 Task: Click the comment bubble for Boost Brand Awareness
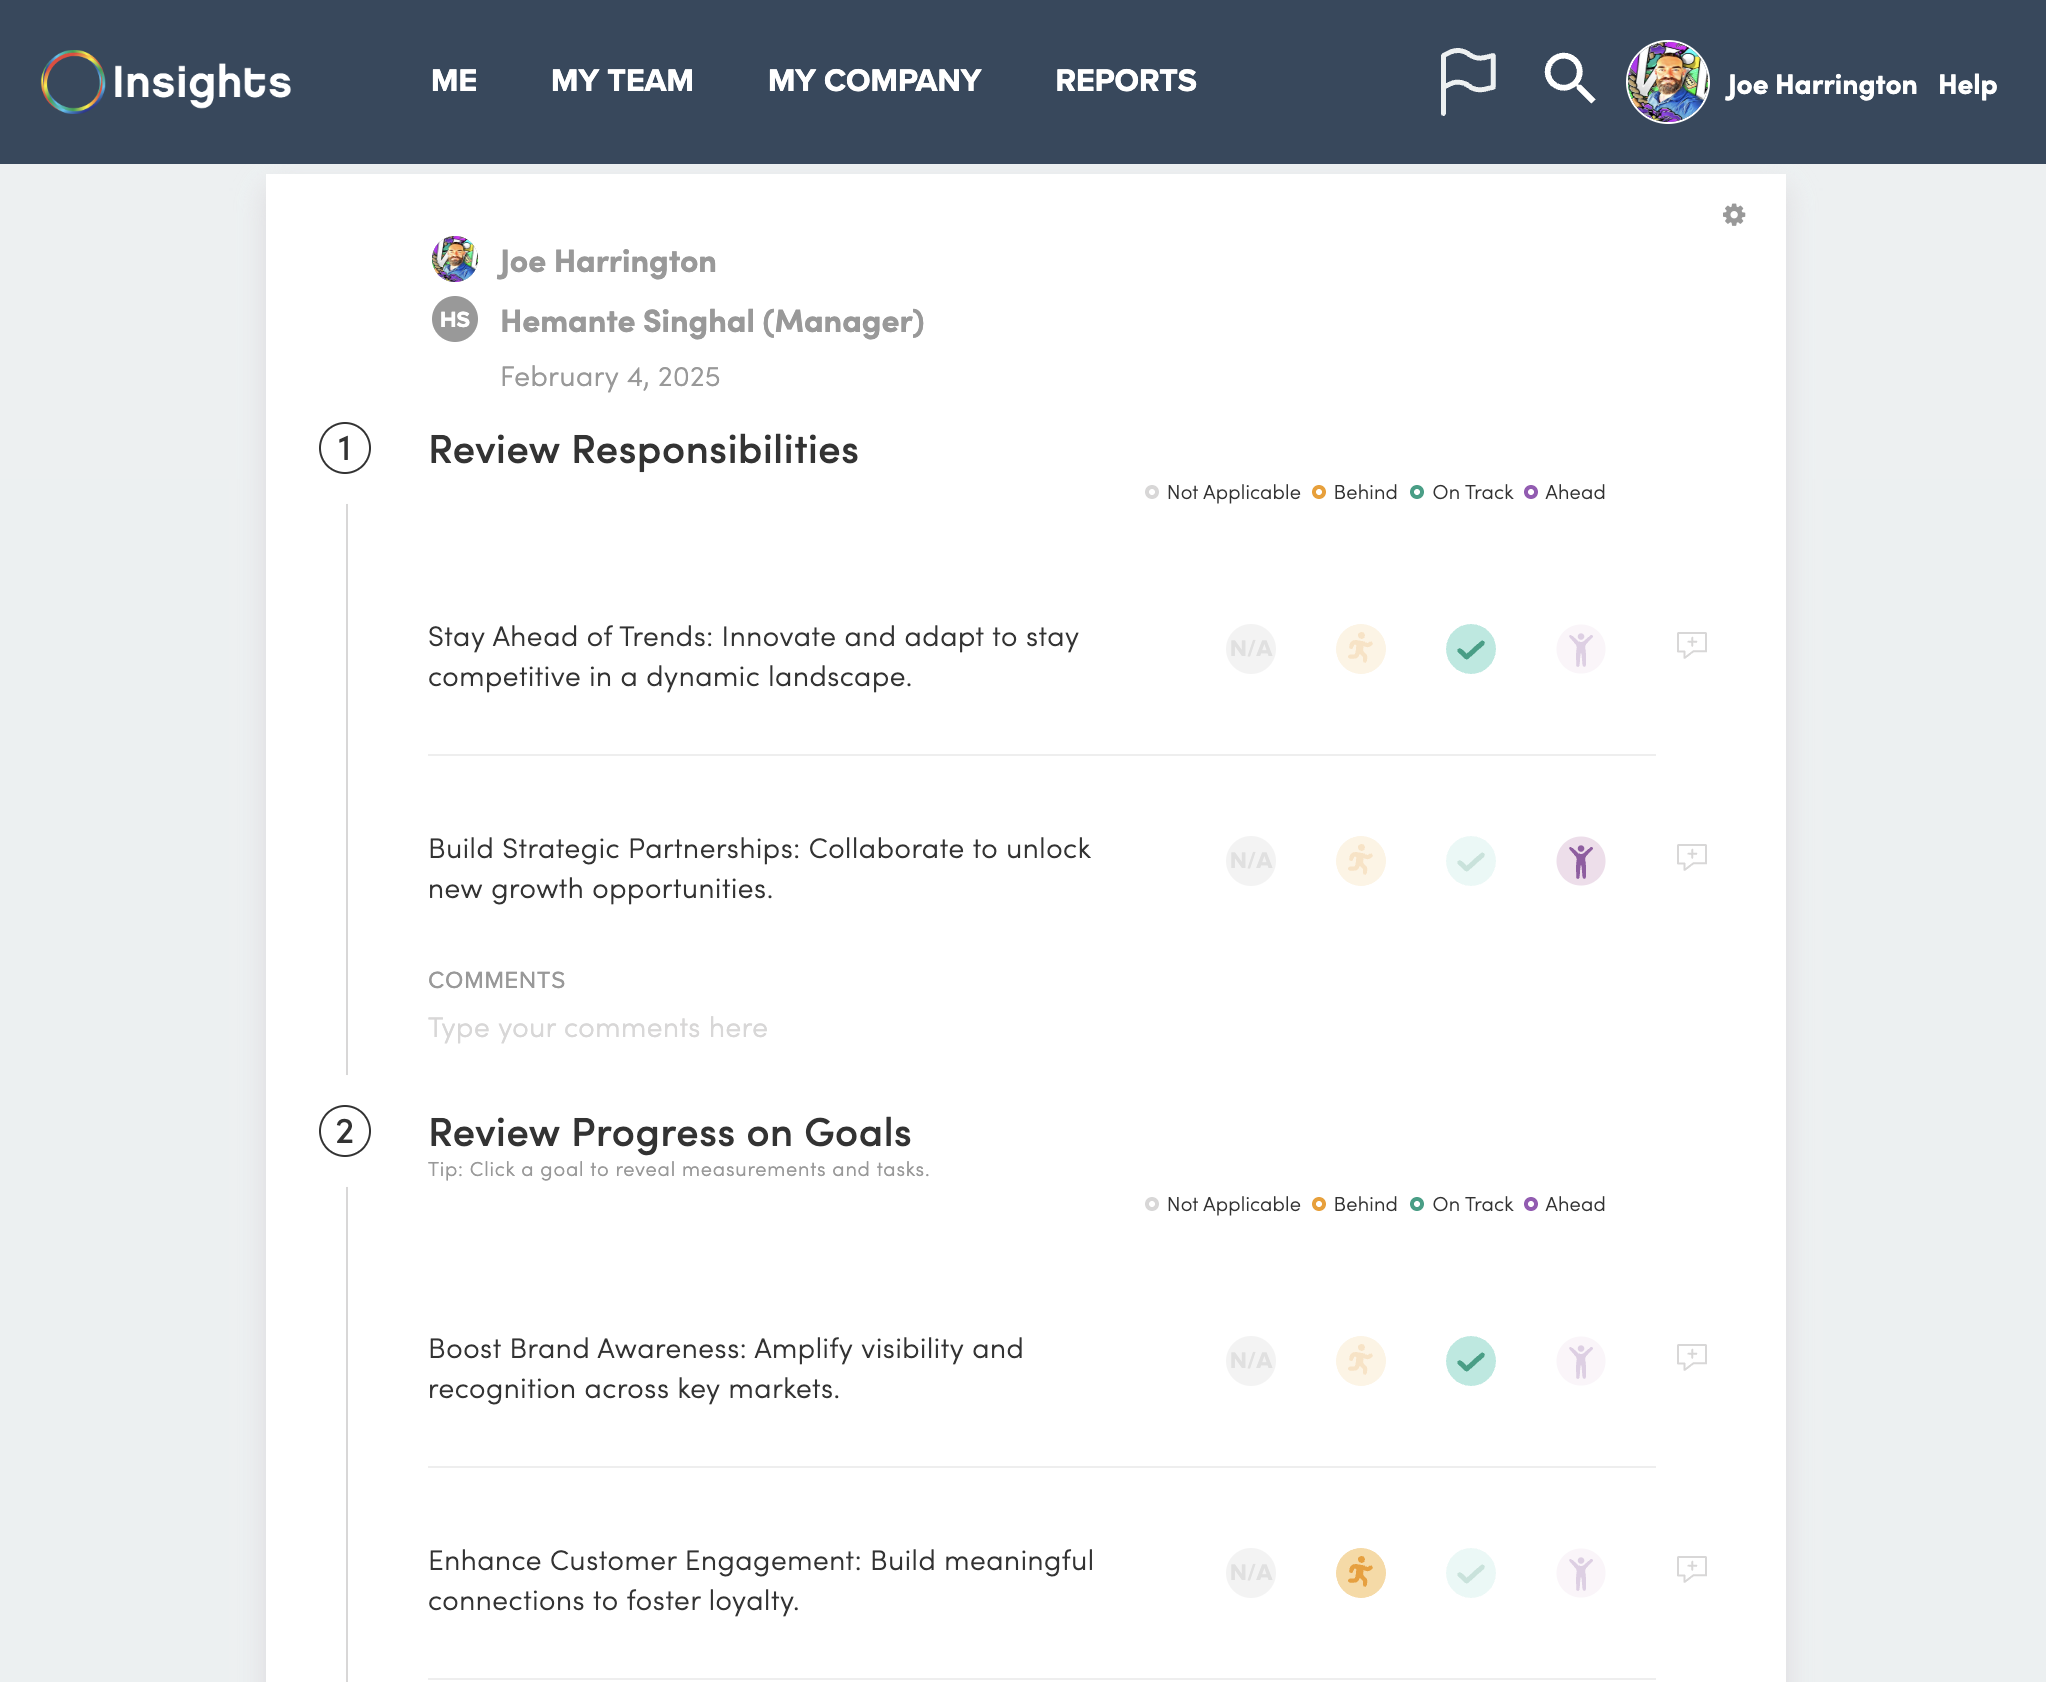(1691, 1357)
